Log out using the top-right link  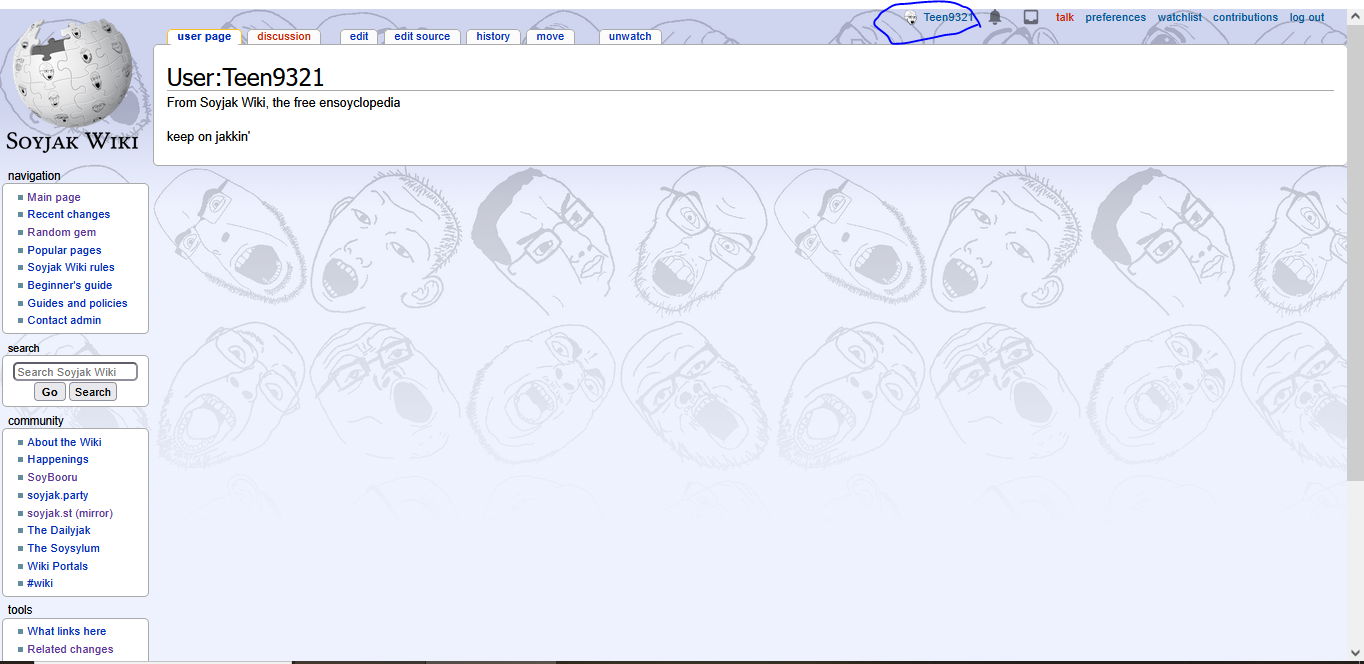(1306, 17)
